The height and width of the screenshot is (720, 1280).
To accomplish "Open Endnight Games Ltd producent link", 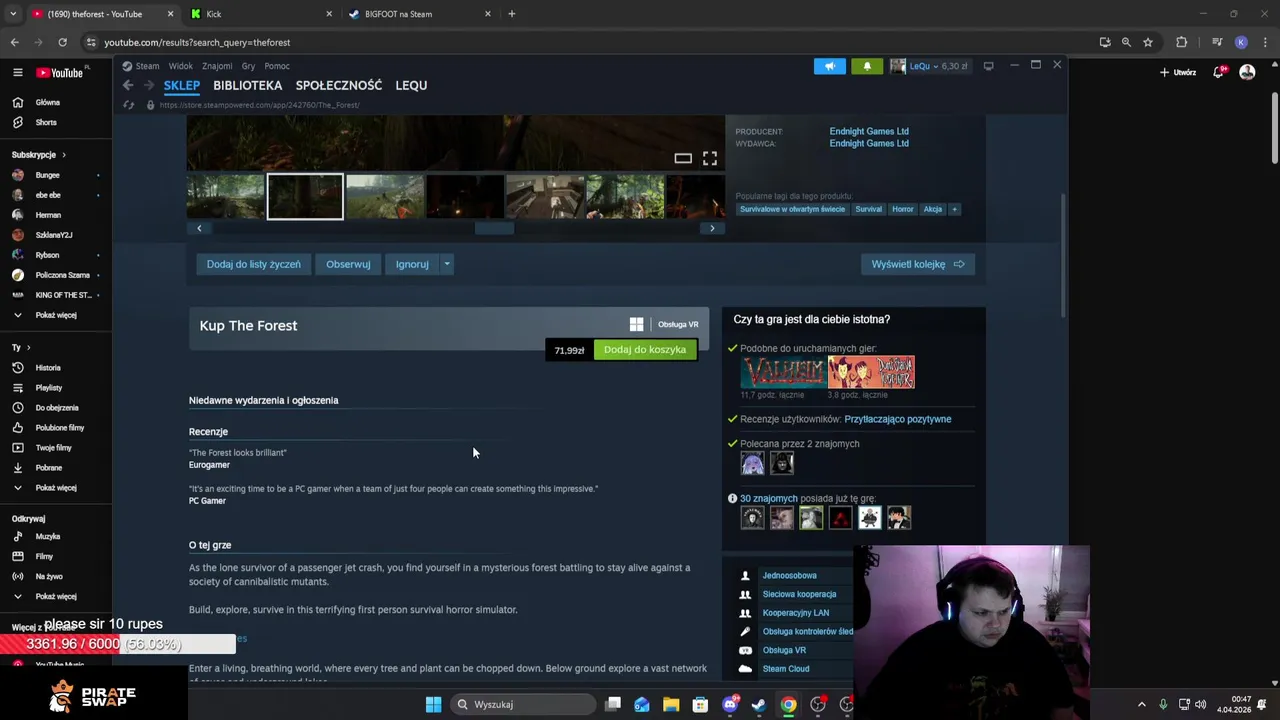I will (869, 131).
